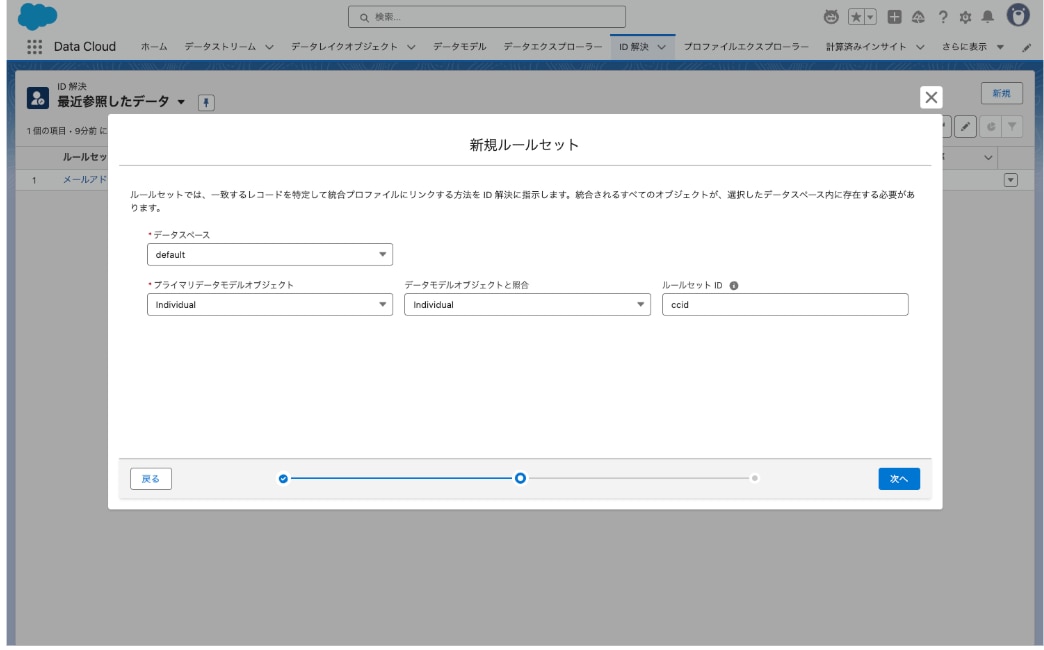Click the 次へ button
Image resolution: width=1044 pixels, height=650 pixels.
click(898, 479)
